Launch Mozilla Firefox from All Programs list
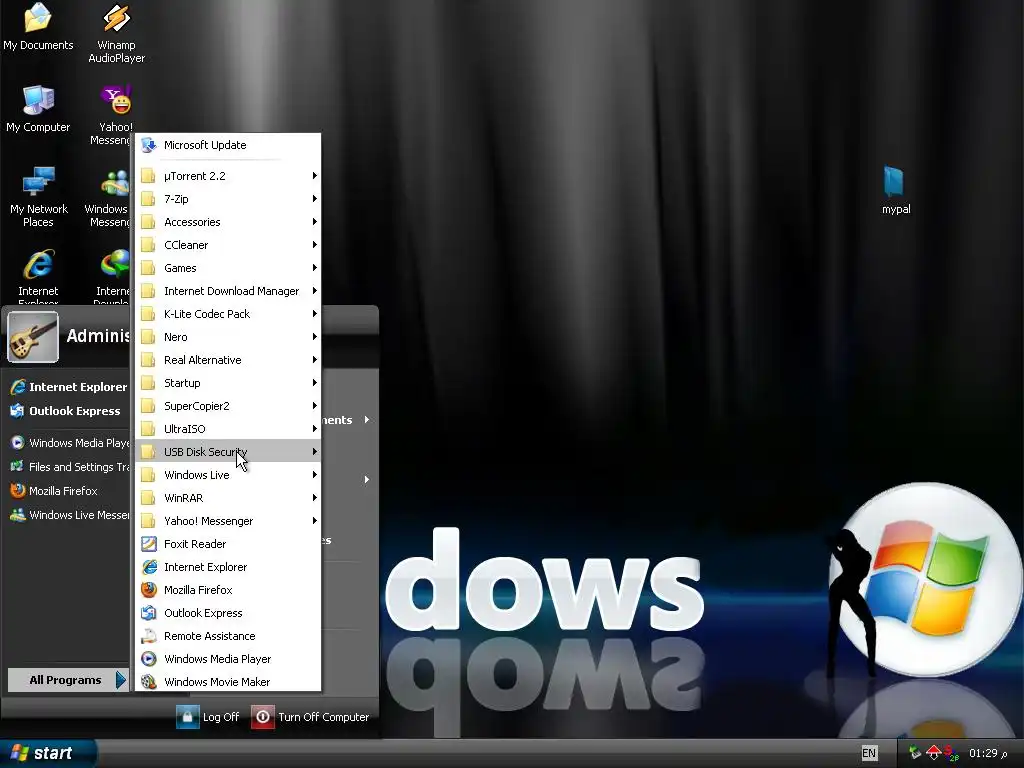The image size is (1024, 768). pyautogui.click(x=228, y=590)
